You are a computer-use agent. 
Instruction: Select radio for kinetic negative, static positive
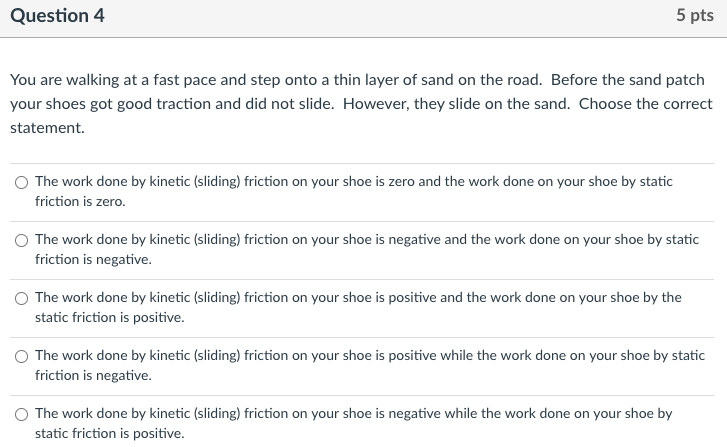pos(21,414)
